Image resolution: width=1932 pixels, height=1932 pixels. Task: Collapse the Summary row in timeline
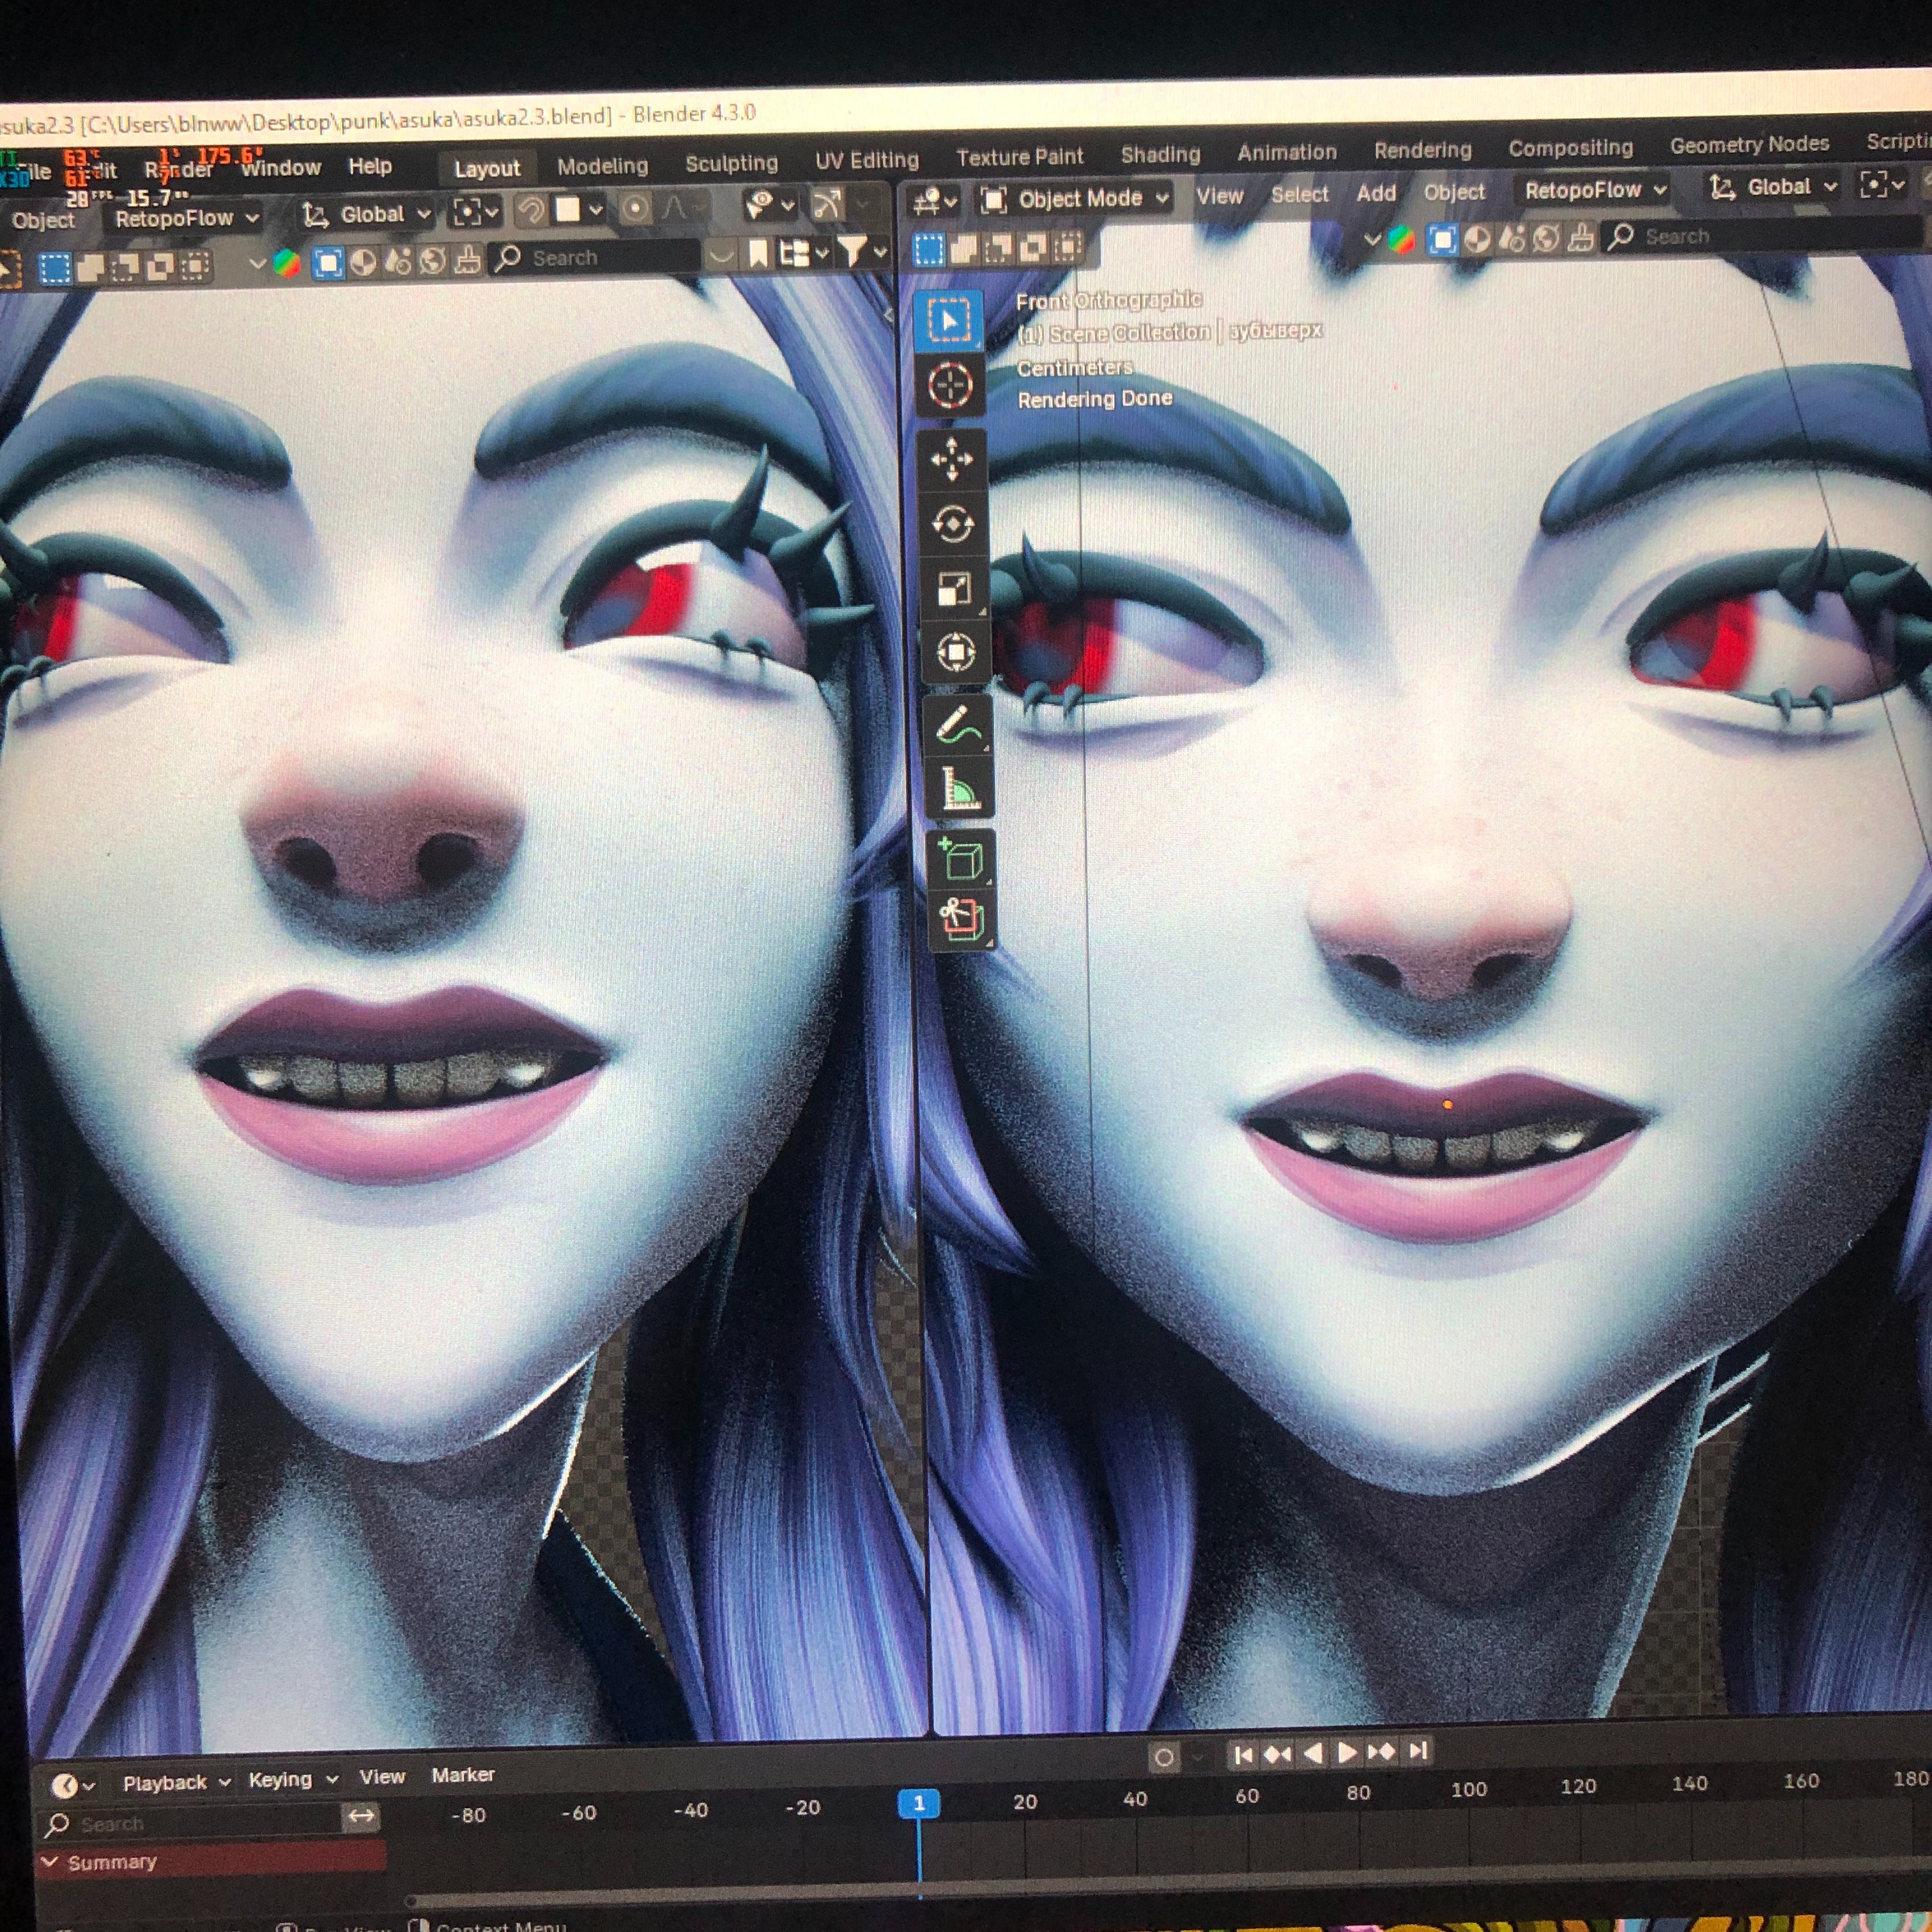(x=50, y=1861)
